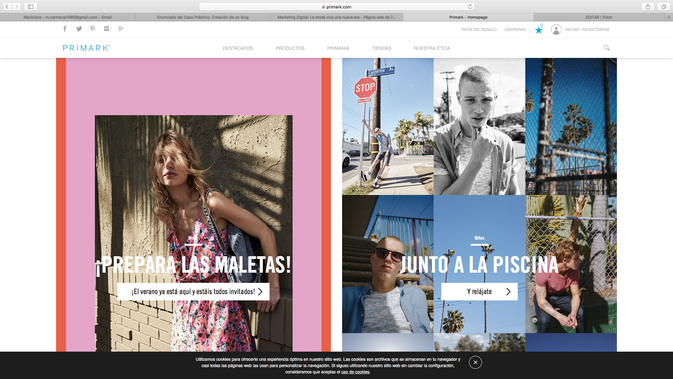Open the TIENDAS menu
673x379 pixels.
click(382, 48)
